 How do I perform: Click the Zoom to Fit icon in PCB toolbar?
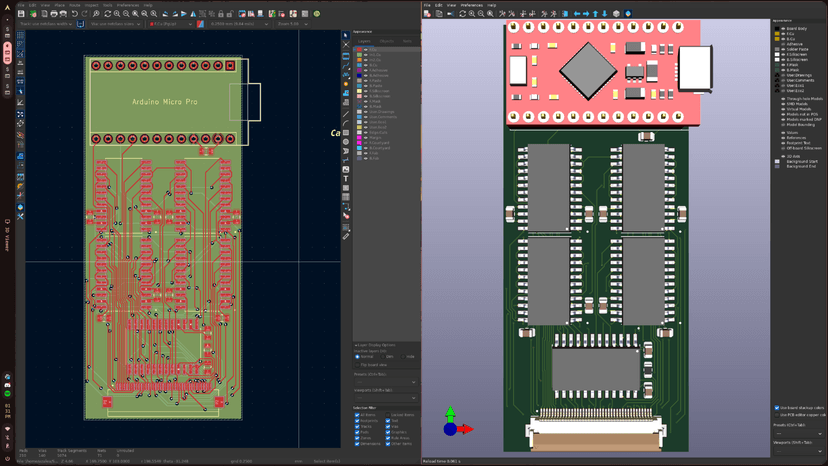pos(136,14)
